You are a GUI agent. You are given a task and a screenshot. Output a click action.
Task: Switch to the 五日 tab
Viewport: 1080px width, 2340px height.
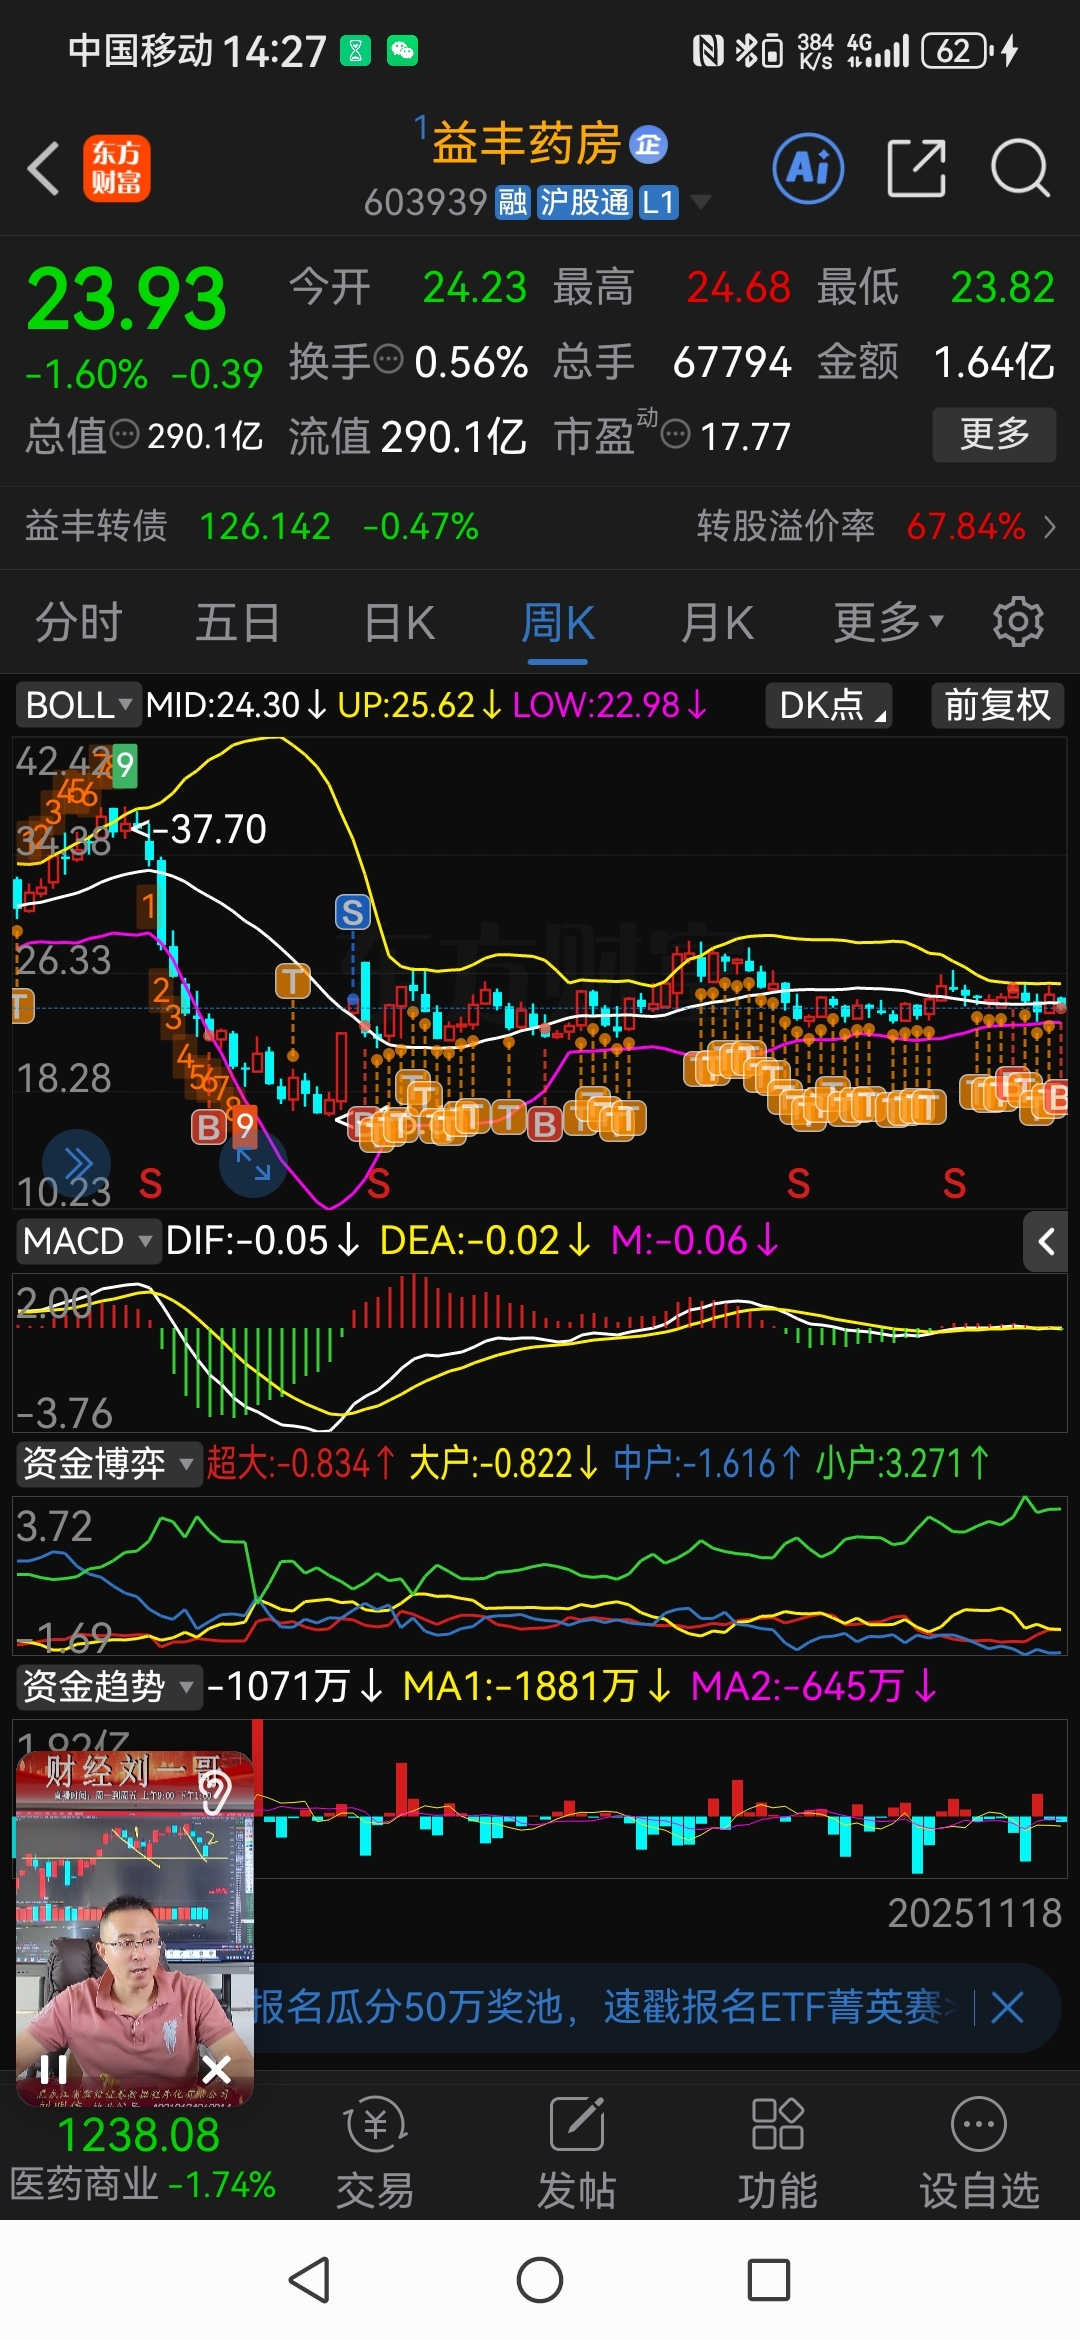237,622
